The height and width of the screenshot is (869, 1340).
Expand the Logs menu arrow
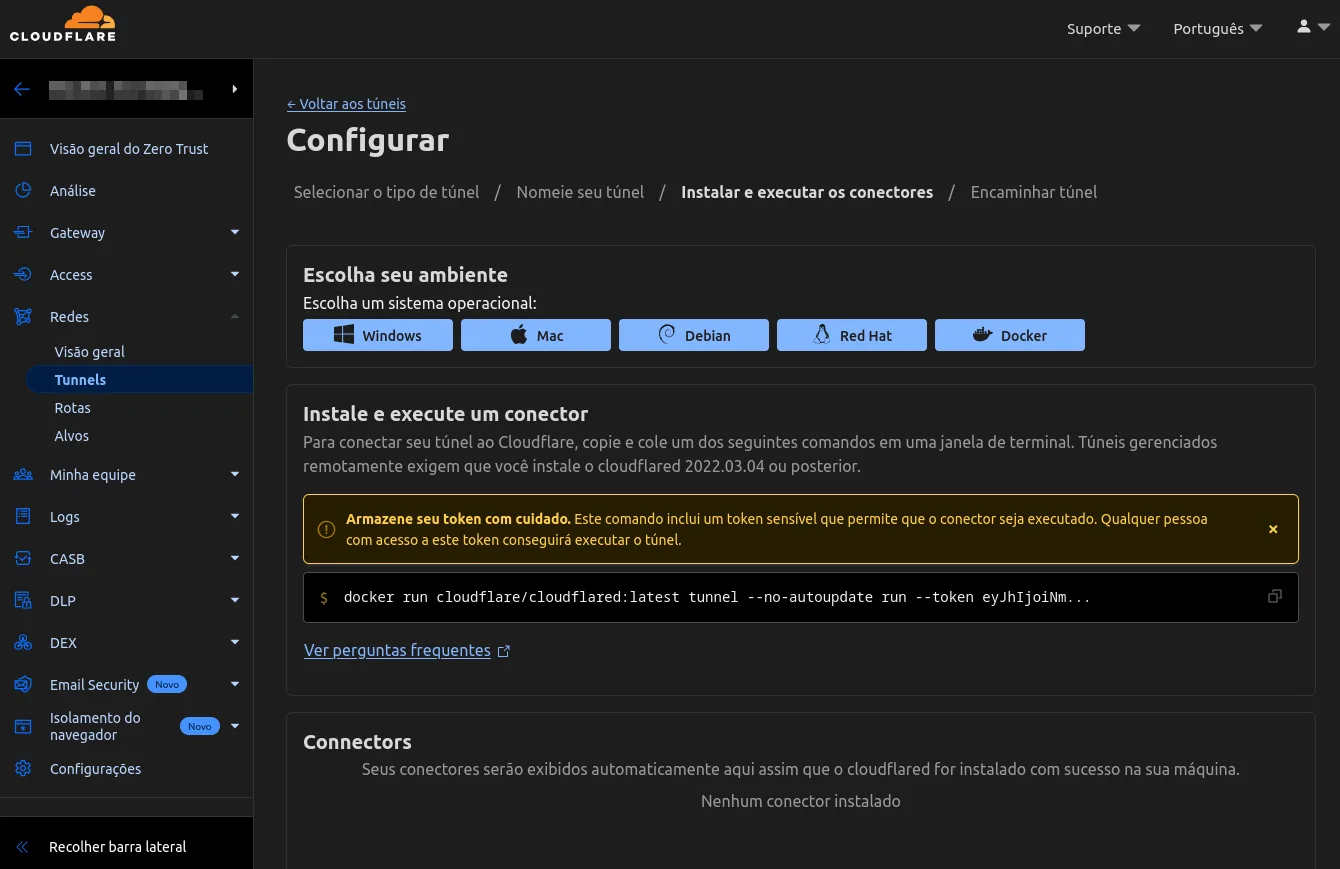235,516
